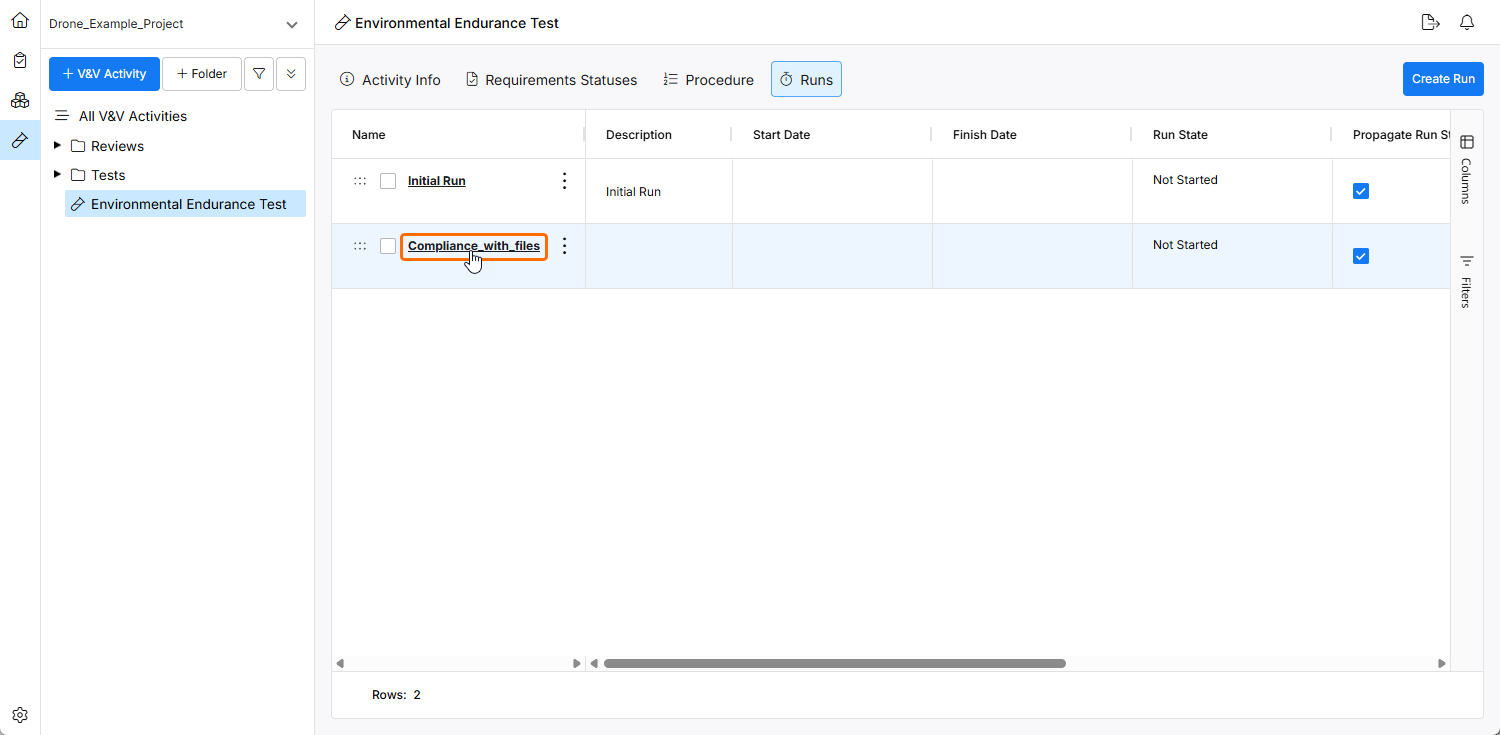Uncheck Propagate Run State for Initial Run

pyautogui.click(x=1360, y=191)
